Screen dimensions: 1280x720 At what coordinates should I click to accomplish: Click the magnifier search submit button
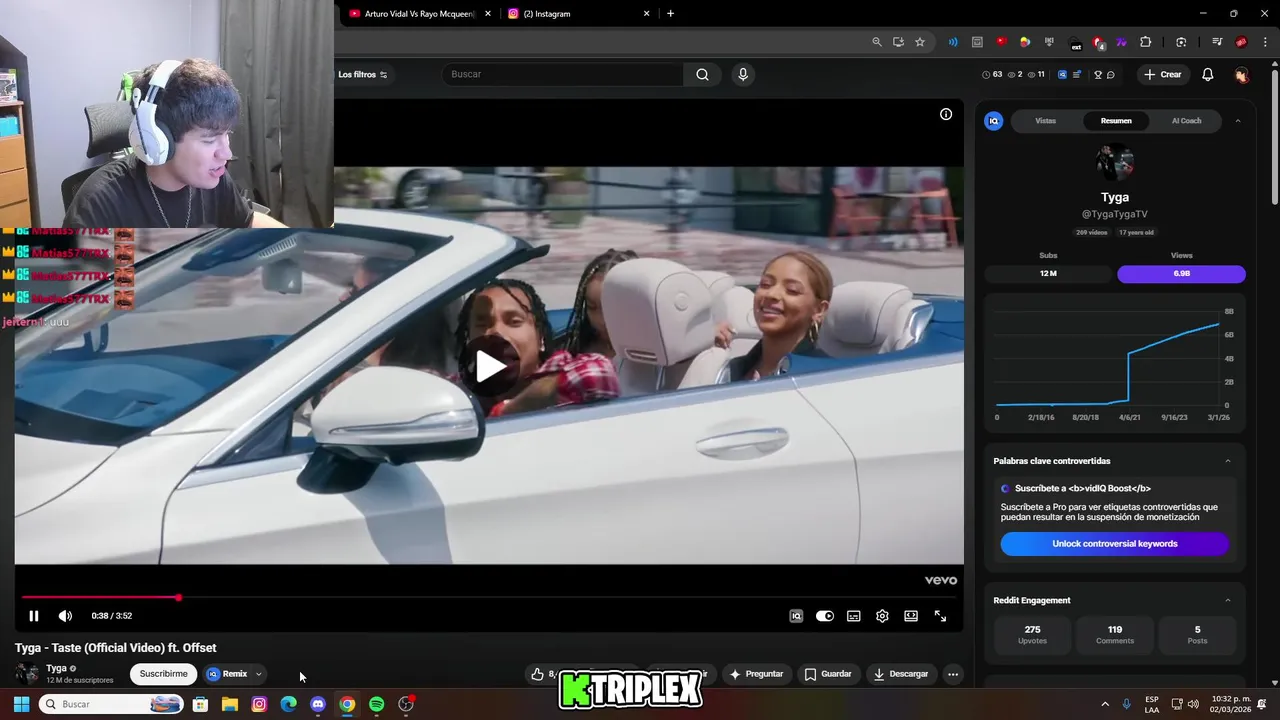702,74
